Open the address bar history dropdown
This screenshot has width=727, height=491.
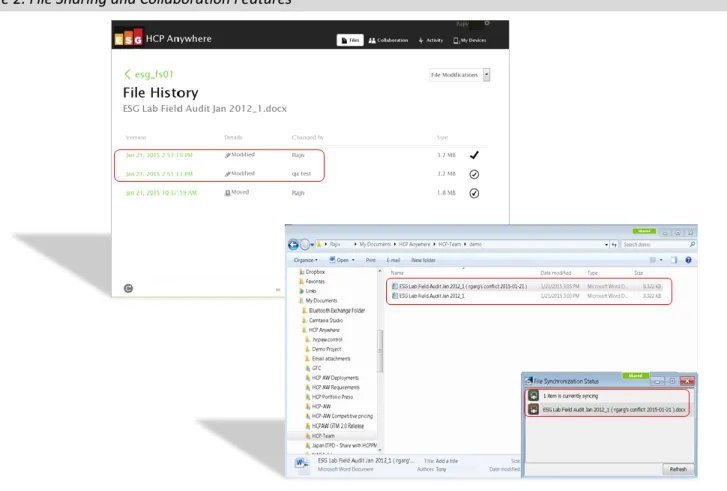[x=606, y=244]
